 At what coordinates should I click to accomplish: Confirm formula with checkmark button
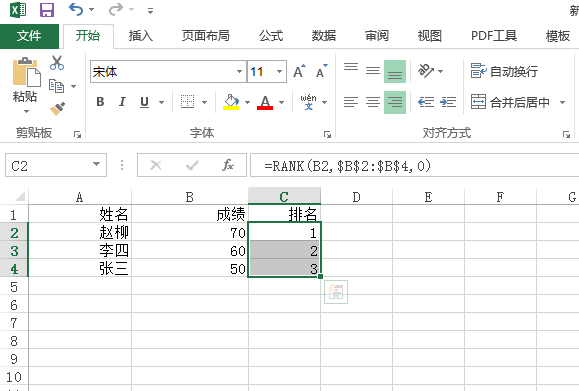pos(192,165)
